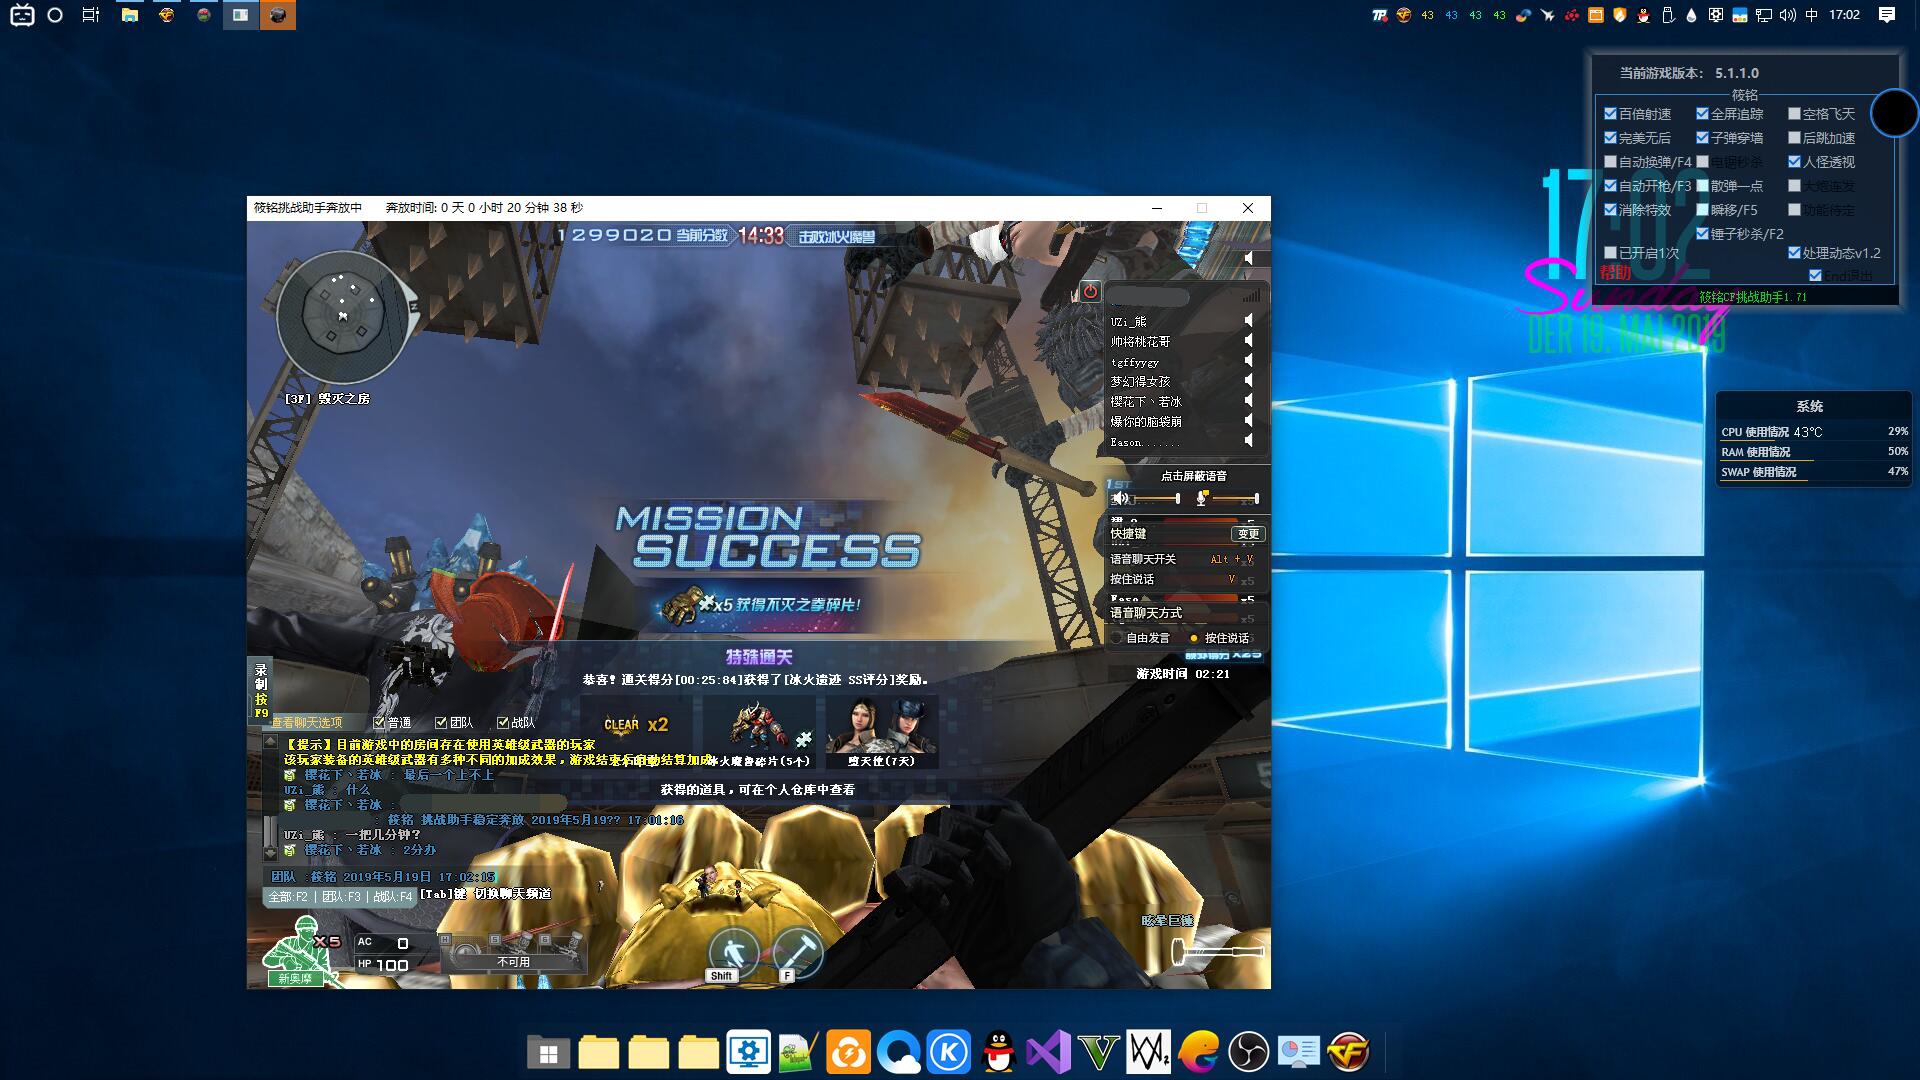Image resolution: width=1920 pixels, height=1080 pixels.
Task: Open the presentation screen icon in the dock
Action: [1298, 1052]
